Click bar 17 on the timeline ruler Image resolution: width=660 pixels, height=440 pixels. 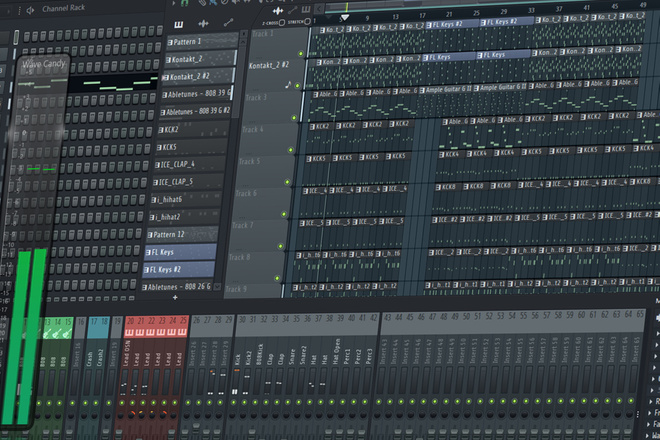point(423,16)
